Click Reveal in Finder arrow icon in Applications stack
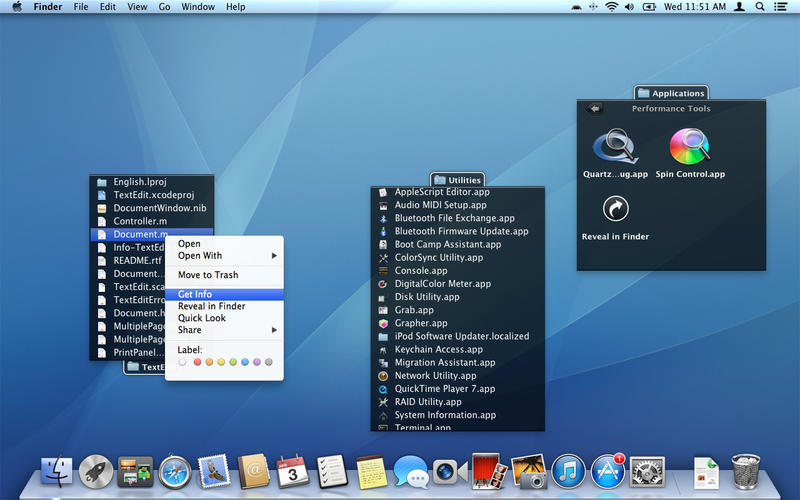 tap(615, 208)
